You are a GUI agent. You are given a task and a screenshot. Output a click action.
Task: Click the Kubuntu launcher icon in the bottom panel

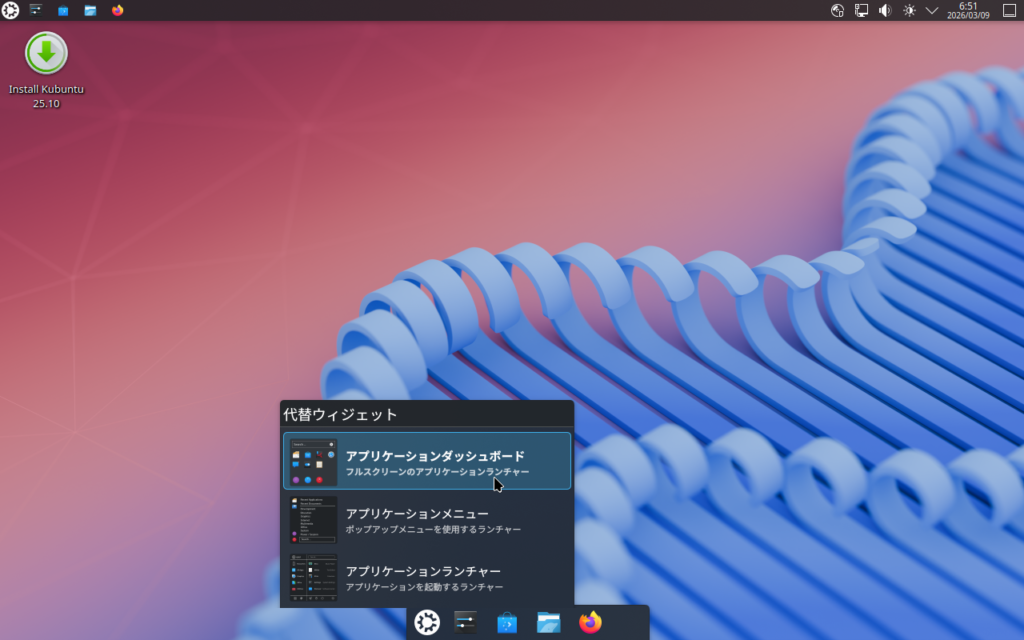(x=427, y=622)
